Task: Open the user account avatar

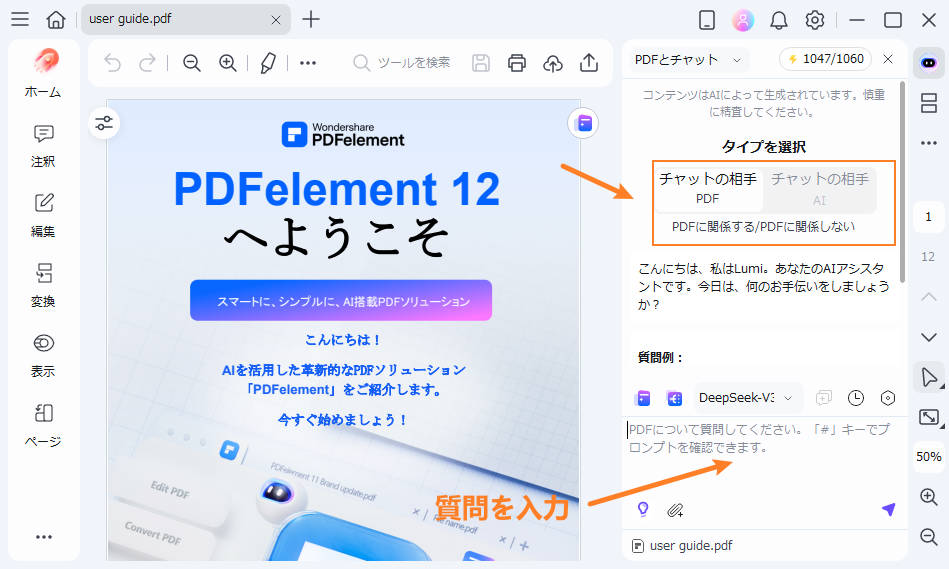Action: coord(743,20)
